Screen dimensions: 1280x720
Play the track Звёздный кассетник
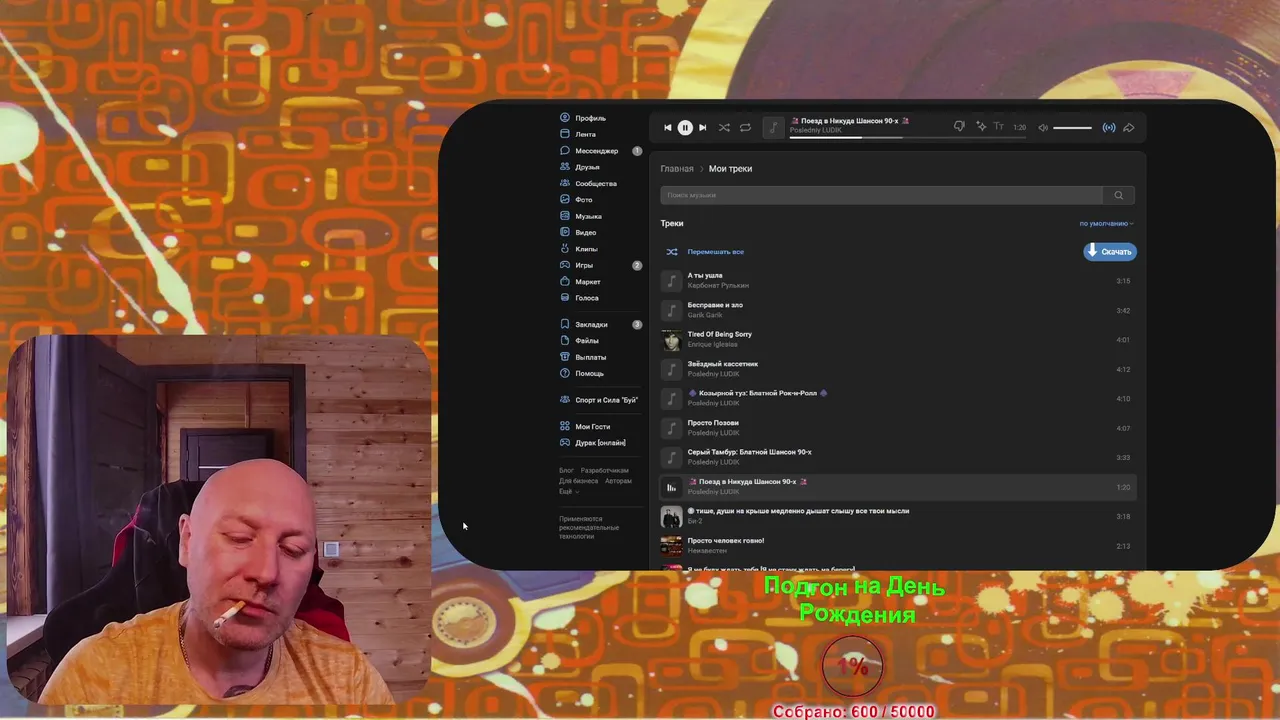898,369
